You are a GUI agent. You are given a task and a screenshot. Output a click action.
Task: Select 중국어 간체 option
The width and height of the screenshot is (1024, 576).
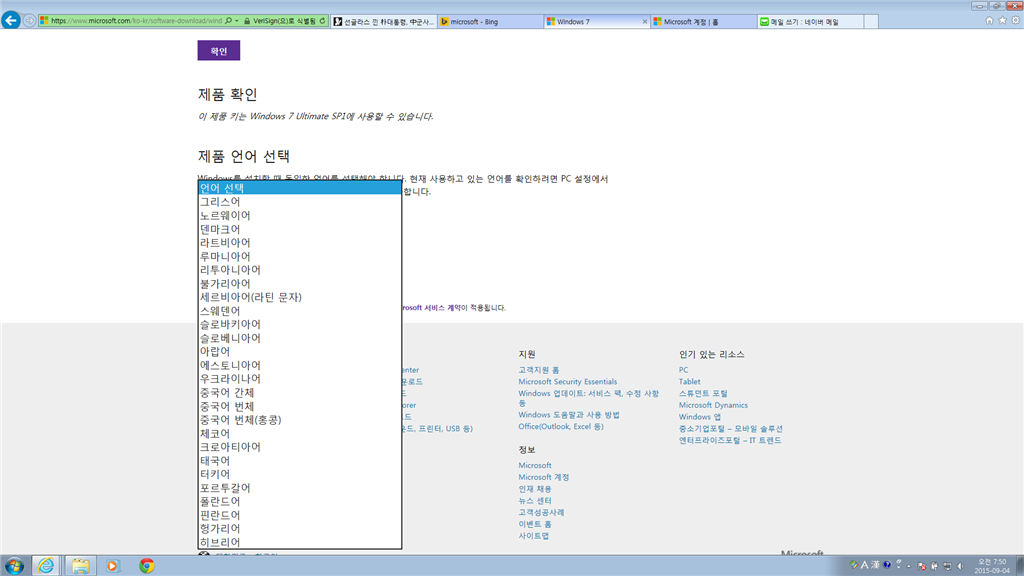tap(300, 392)
